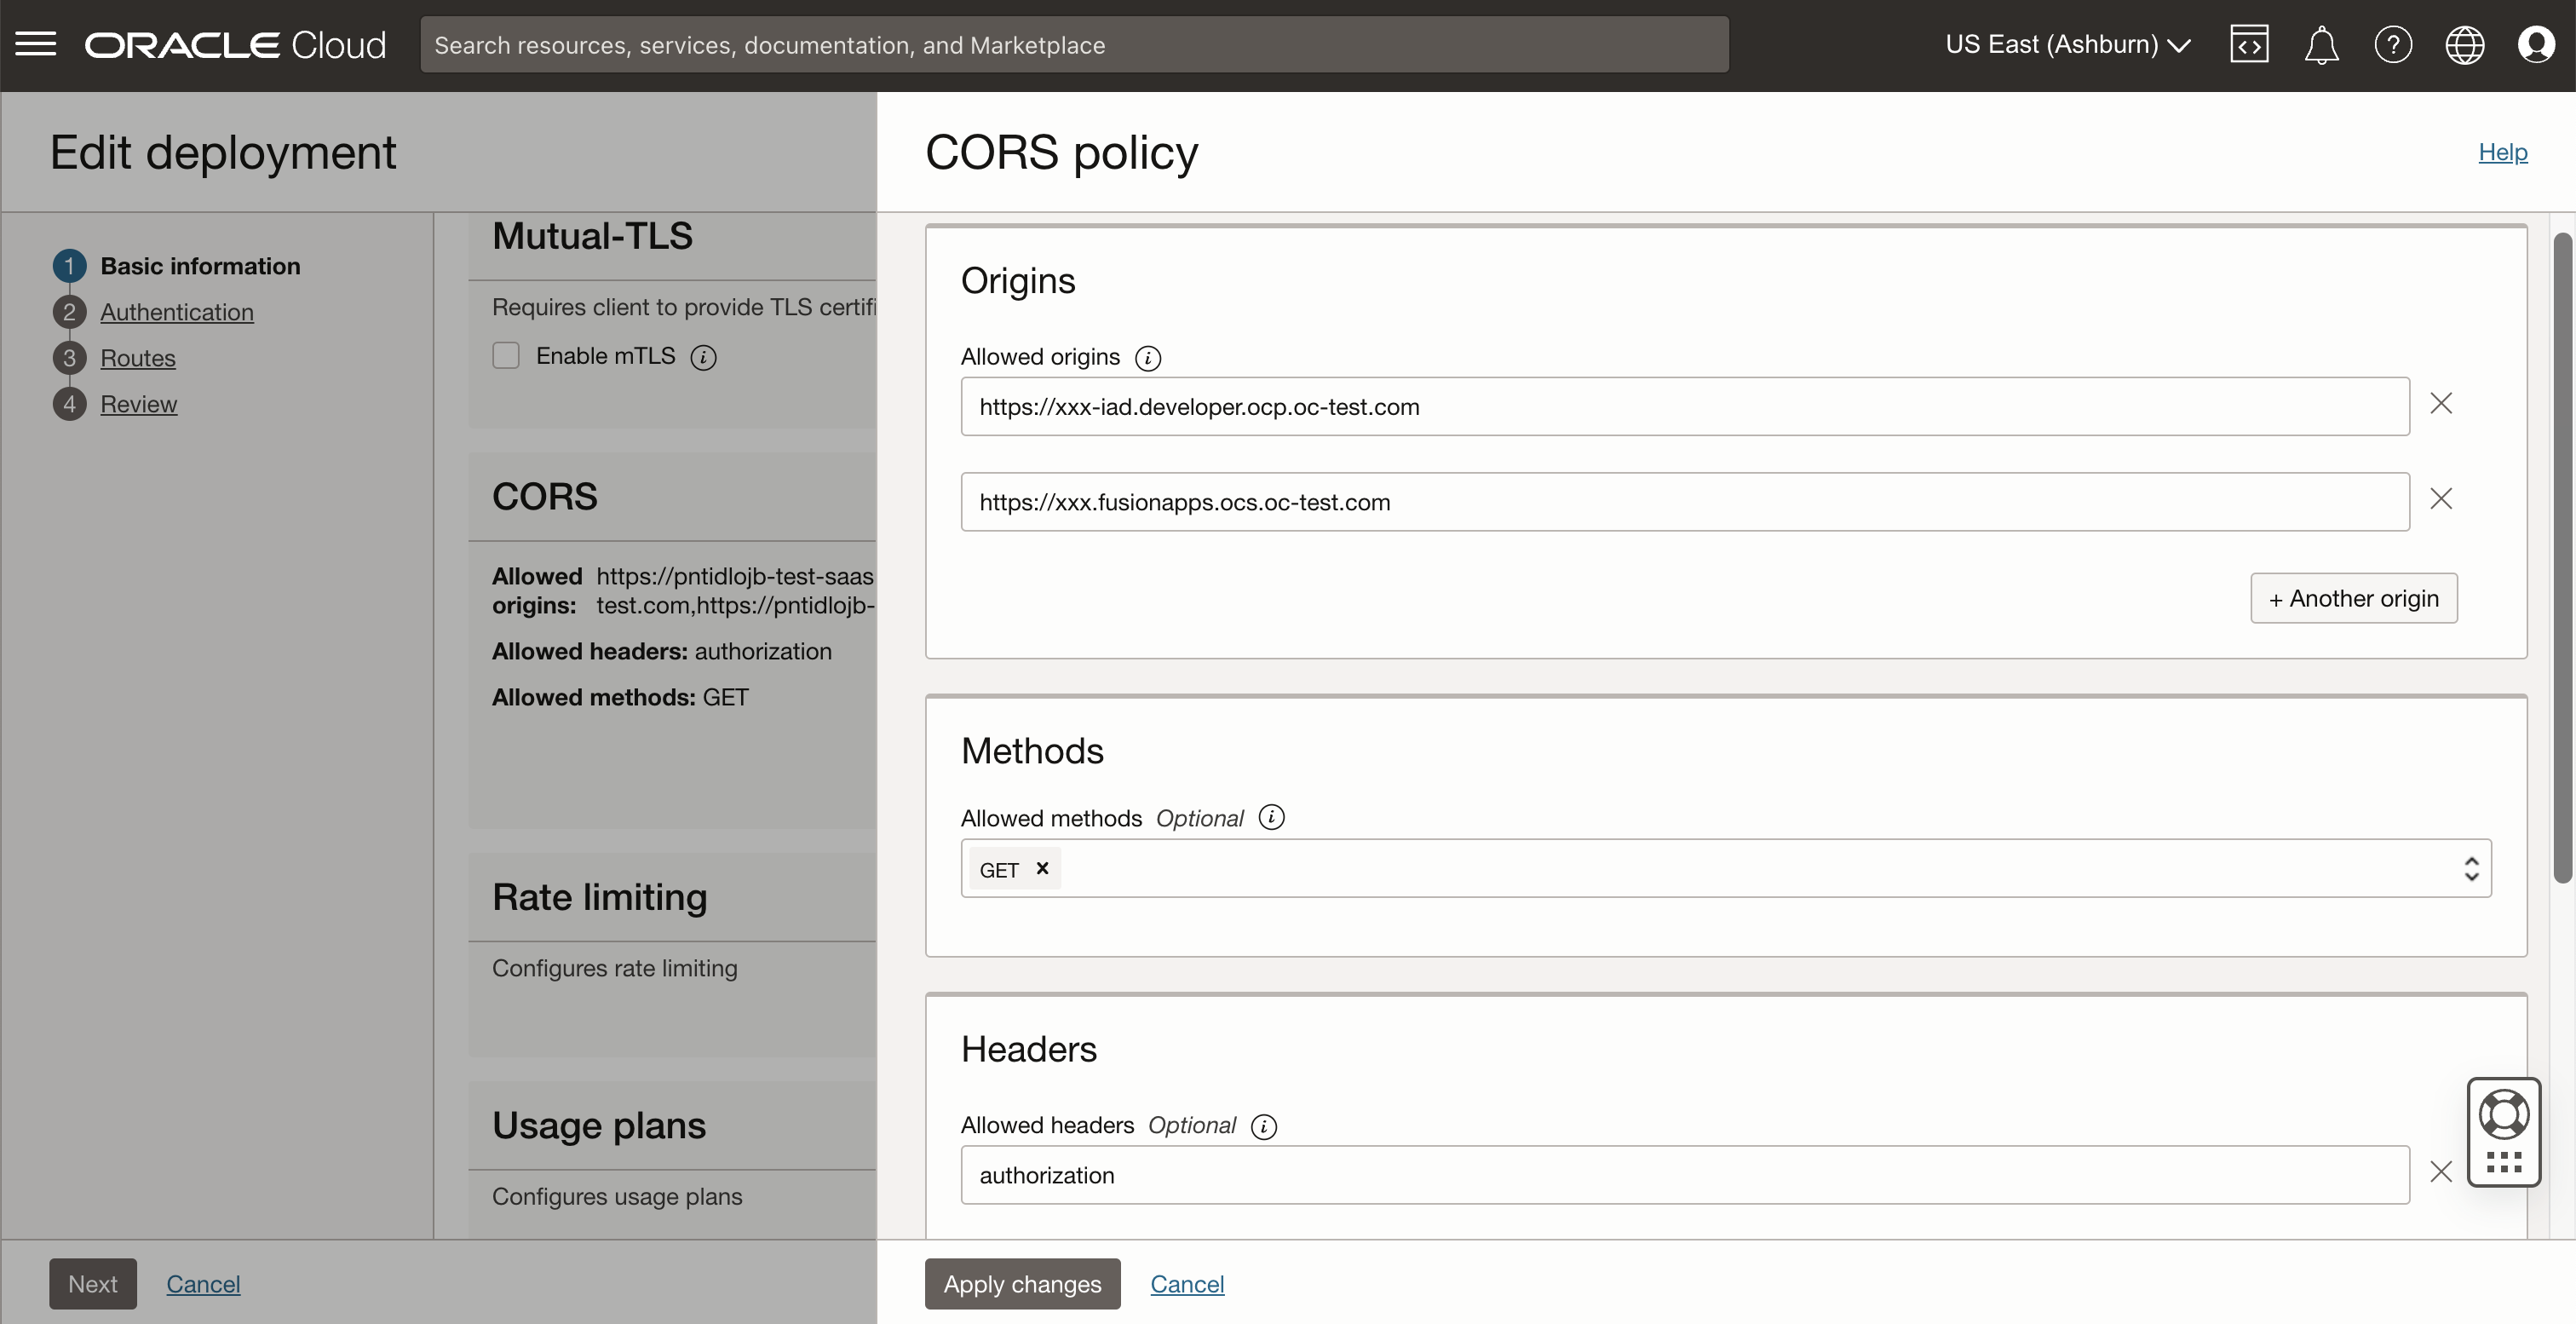The height and width of the screenshot is (1324, 2576).
Task: Go to the Authentication step
Action: click(x=177, y=311)
